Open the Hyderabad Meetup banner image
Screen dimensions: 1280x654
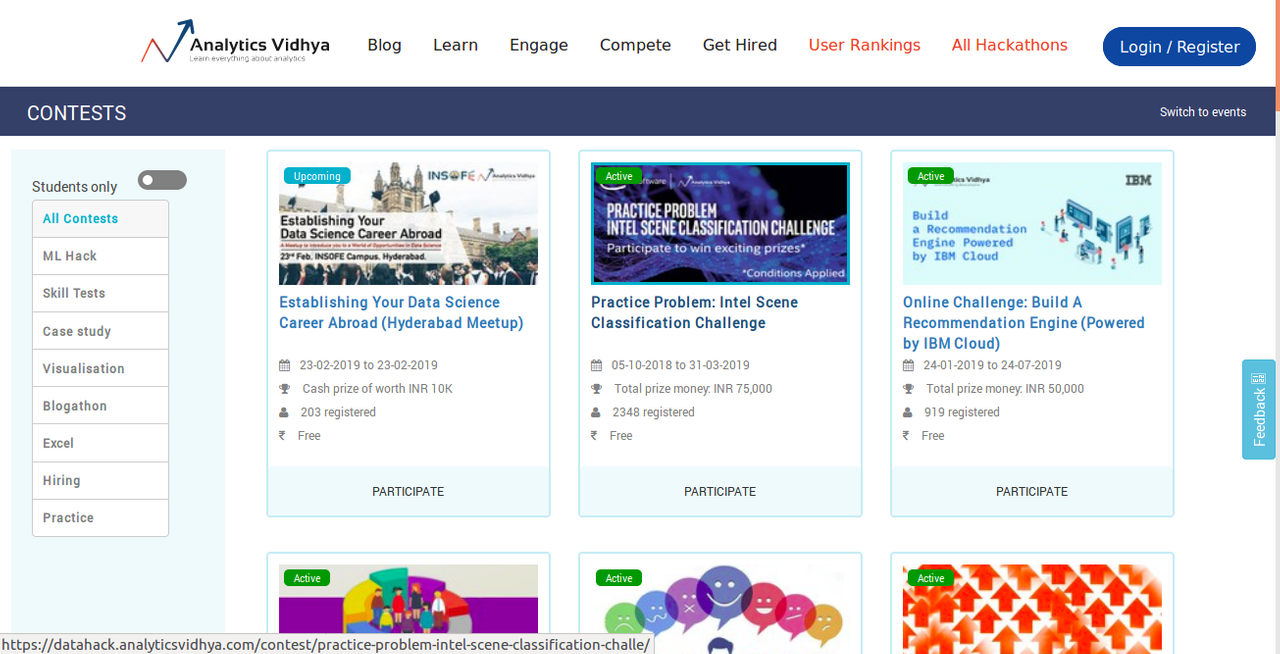[408, 224]
